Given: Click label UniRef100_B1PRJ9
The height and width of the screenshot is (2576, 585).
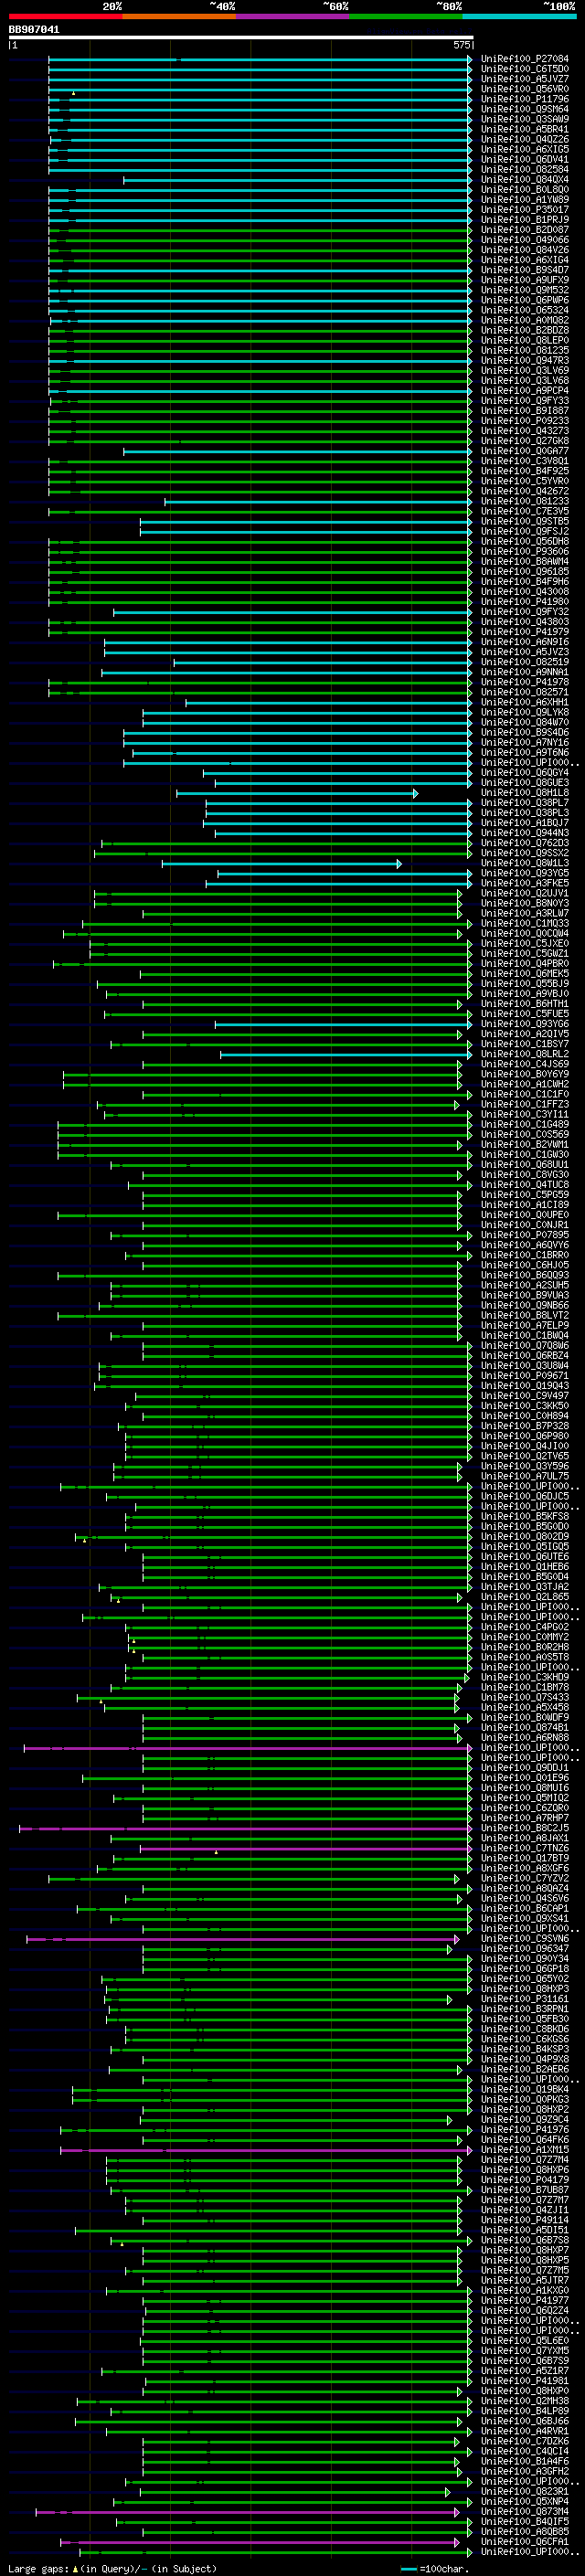Looking at the screenshot, I should (x=525, y=220).
